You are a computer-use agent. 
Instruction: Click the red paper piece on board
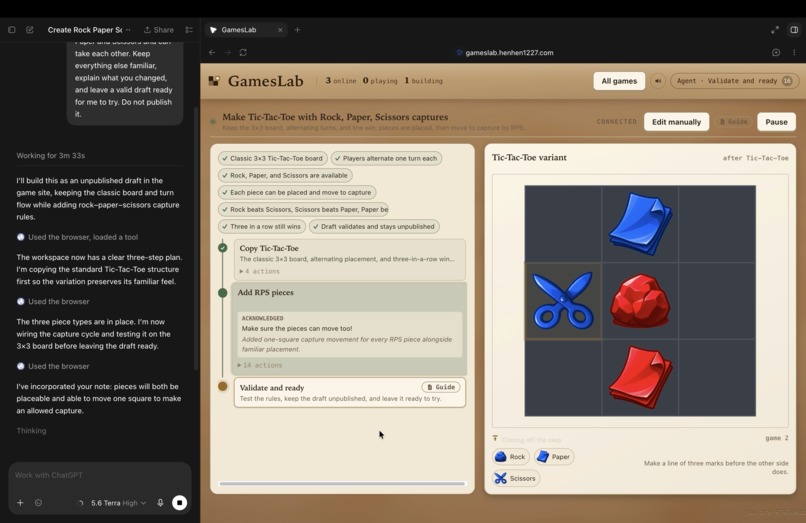point(640,378)
